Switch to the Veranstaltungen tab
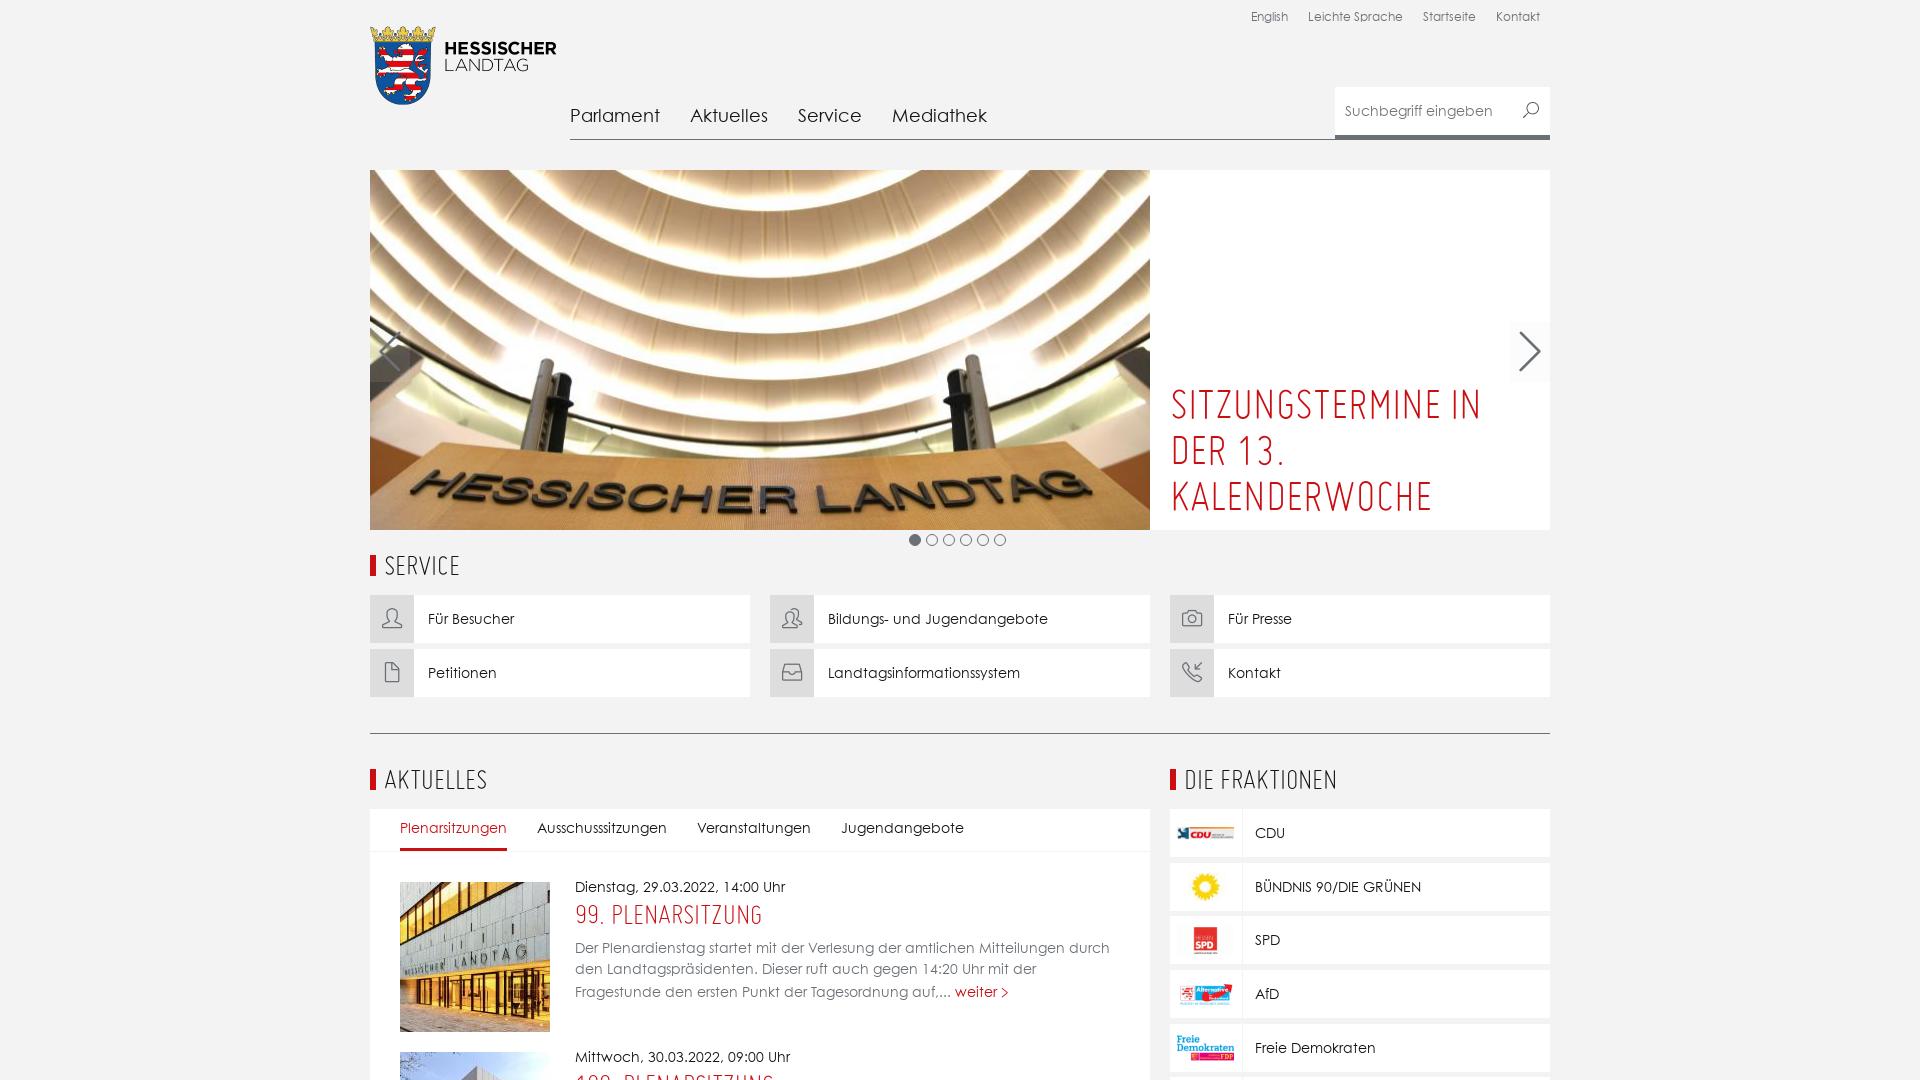The height and width of the screenshot is (1080, 1920). click(754, 828)
